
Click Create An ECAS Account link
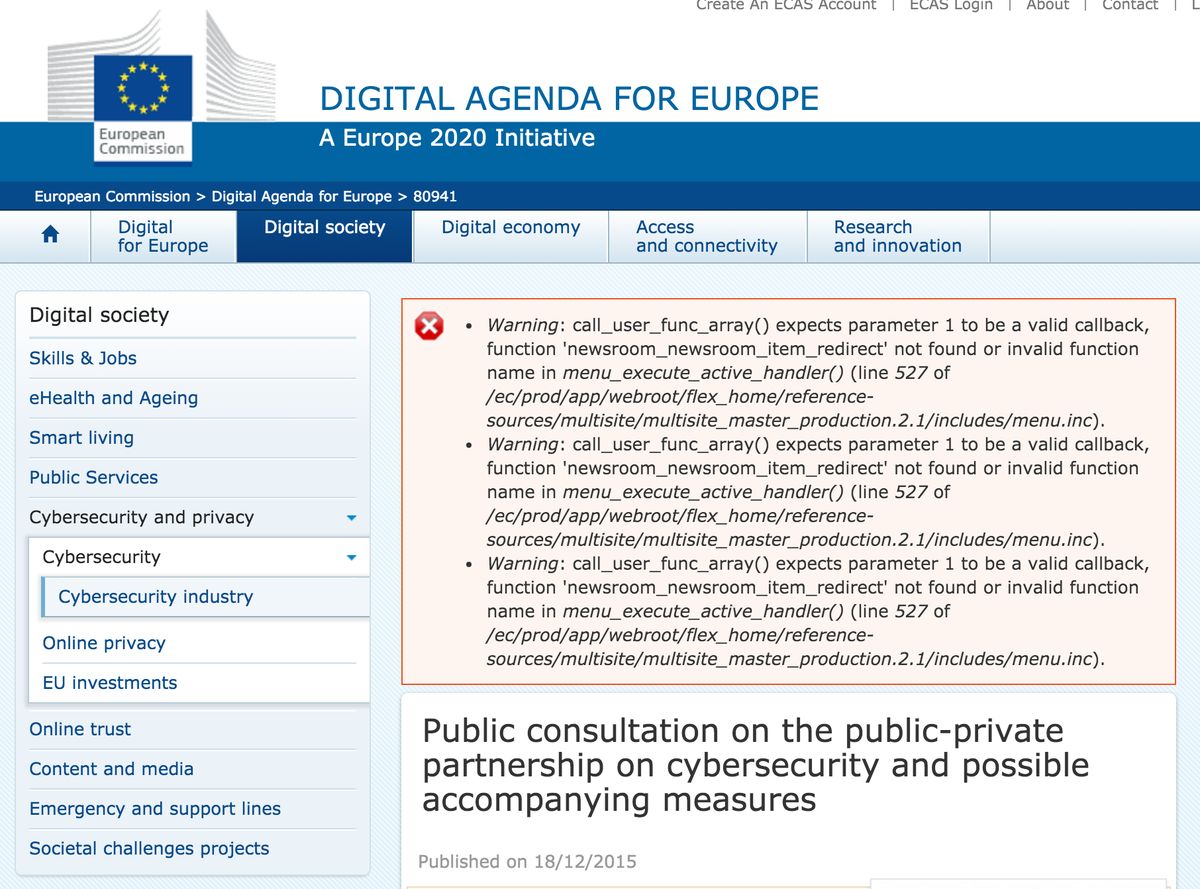pyautogui.click(x=786, y=5)
